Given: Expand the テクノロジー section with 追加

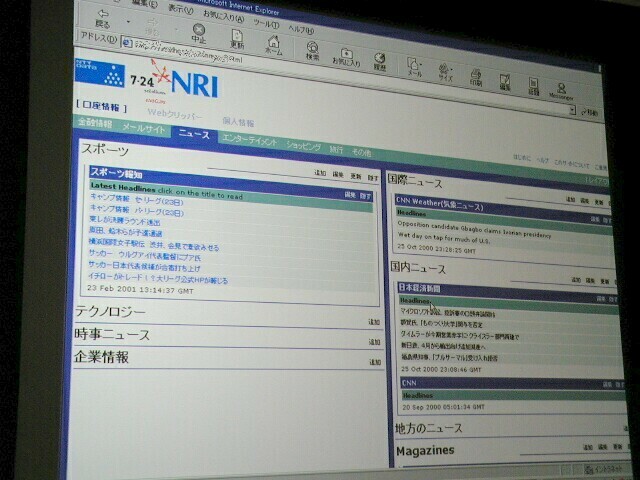Looking at the screenshot, I should pyautogui.click(x=374, y=323).
